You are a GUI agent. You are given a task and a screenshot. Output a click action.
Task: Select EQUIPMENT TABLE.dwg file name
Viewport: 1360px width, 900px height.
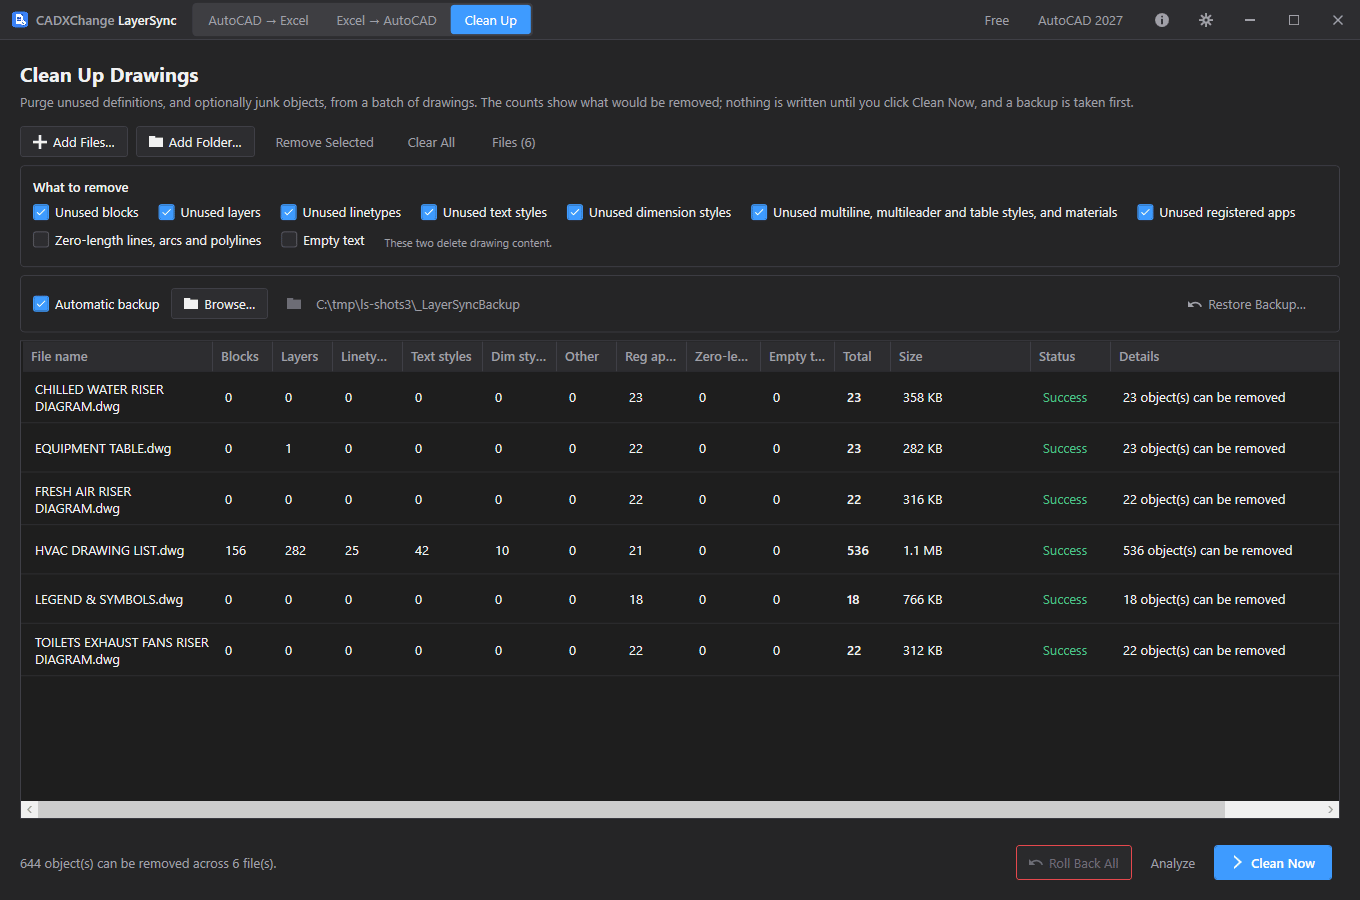(103, 448)
